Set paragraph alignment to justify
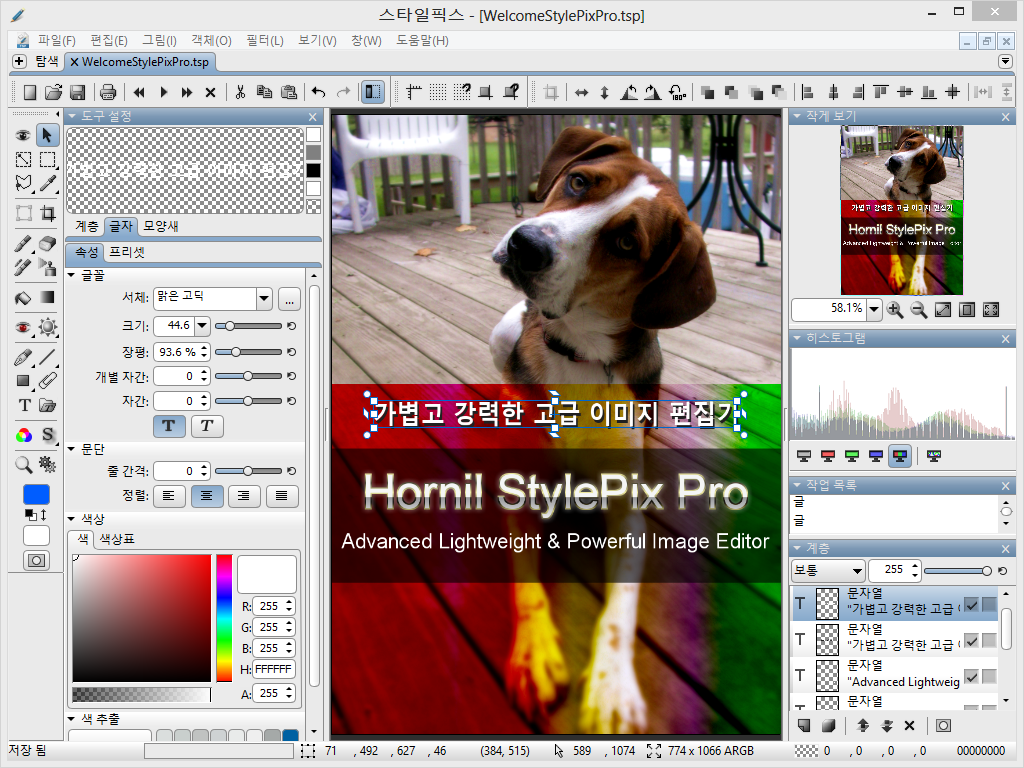 [x=282, y=496]
